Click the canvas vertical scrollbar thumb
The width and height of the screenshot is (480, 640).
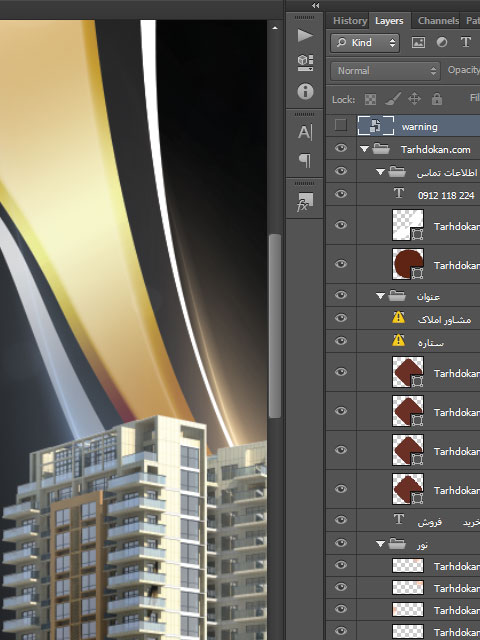[275, 326]
